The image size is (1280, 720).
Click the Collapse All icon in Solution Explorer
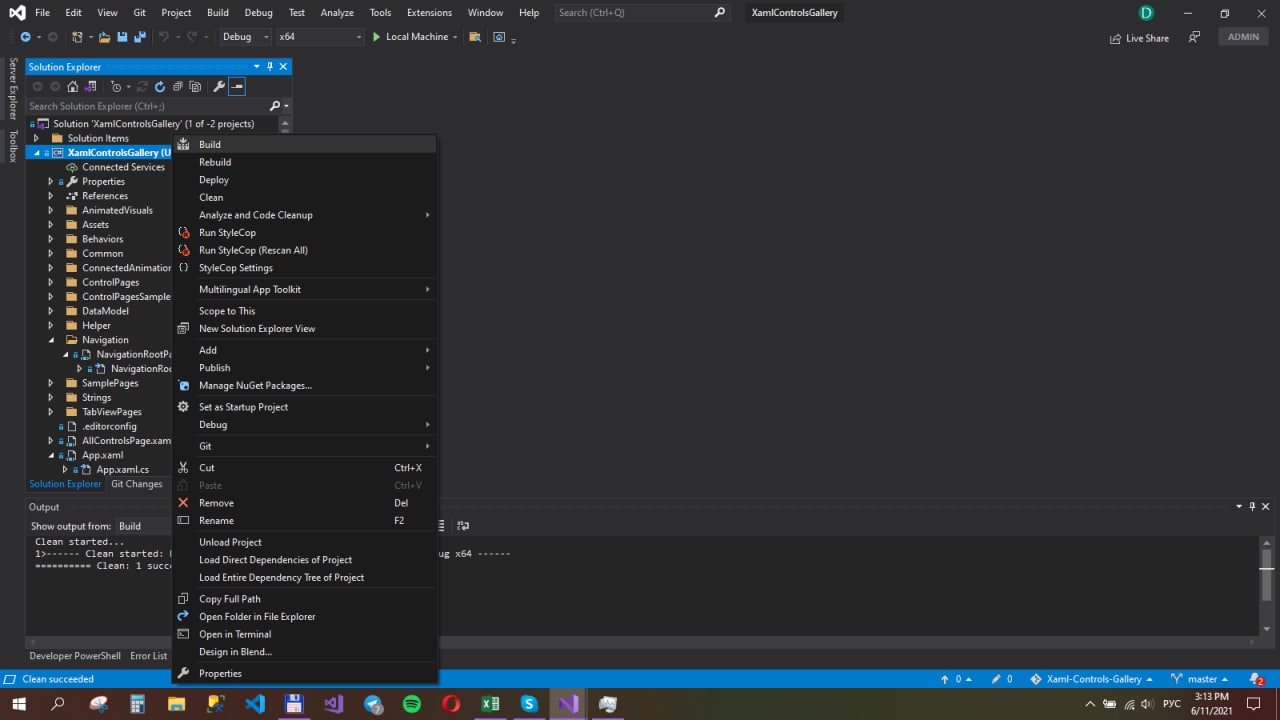coord(176,87)
